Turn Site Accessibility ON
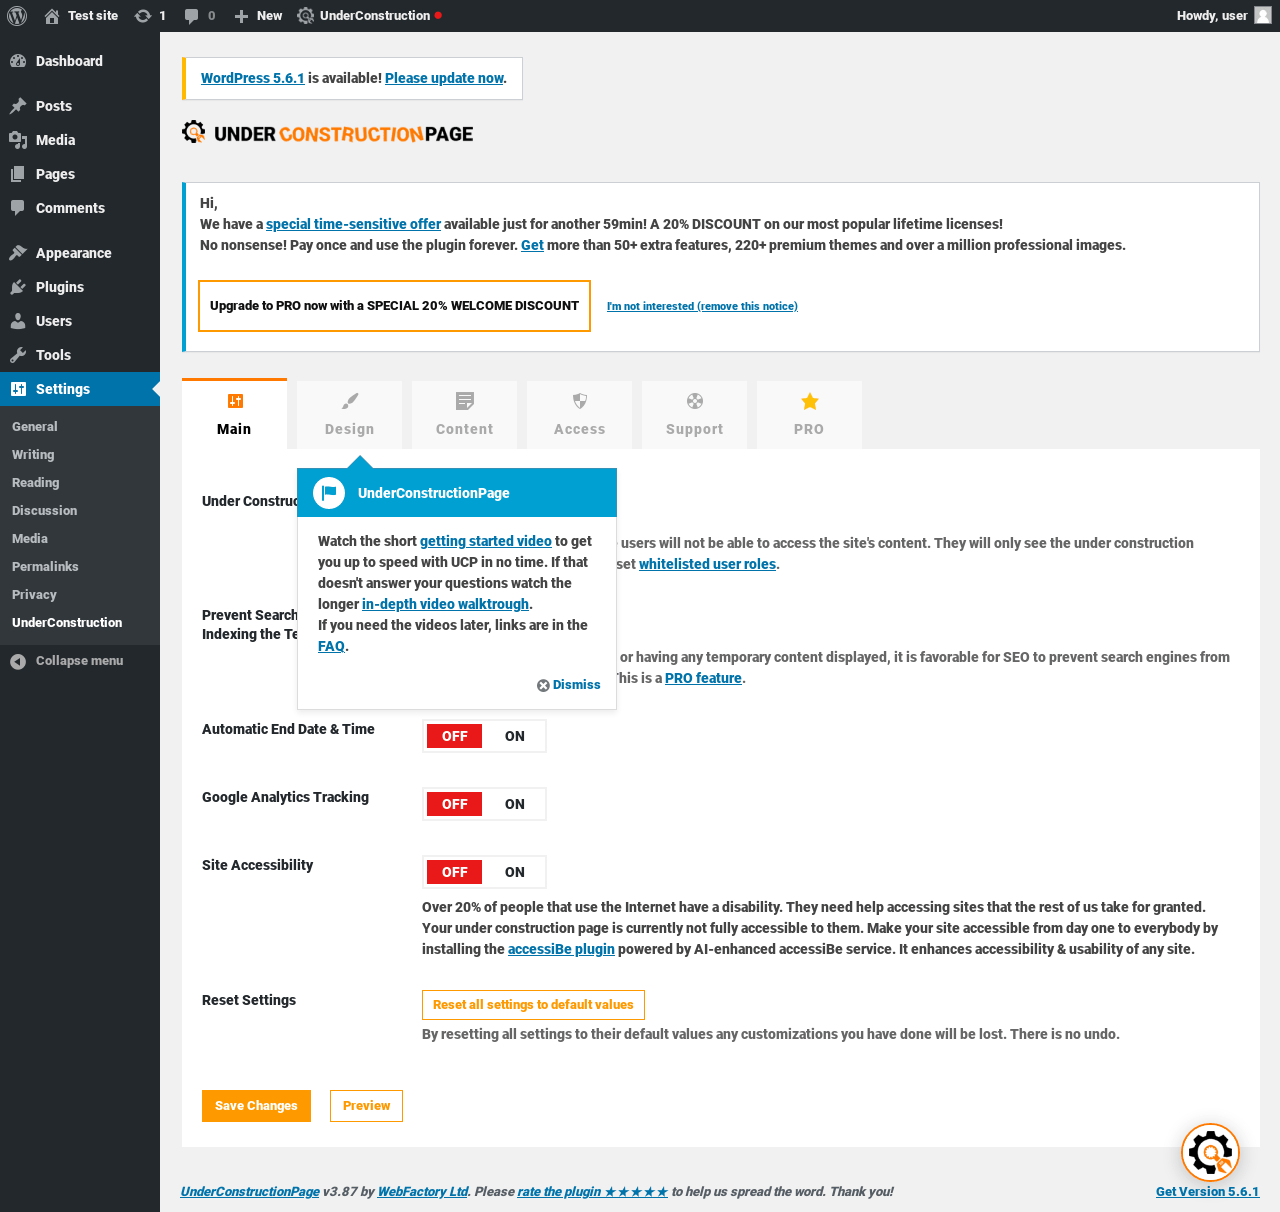The height and width of the screenshot is (1212, 1280). [515, 872]
